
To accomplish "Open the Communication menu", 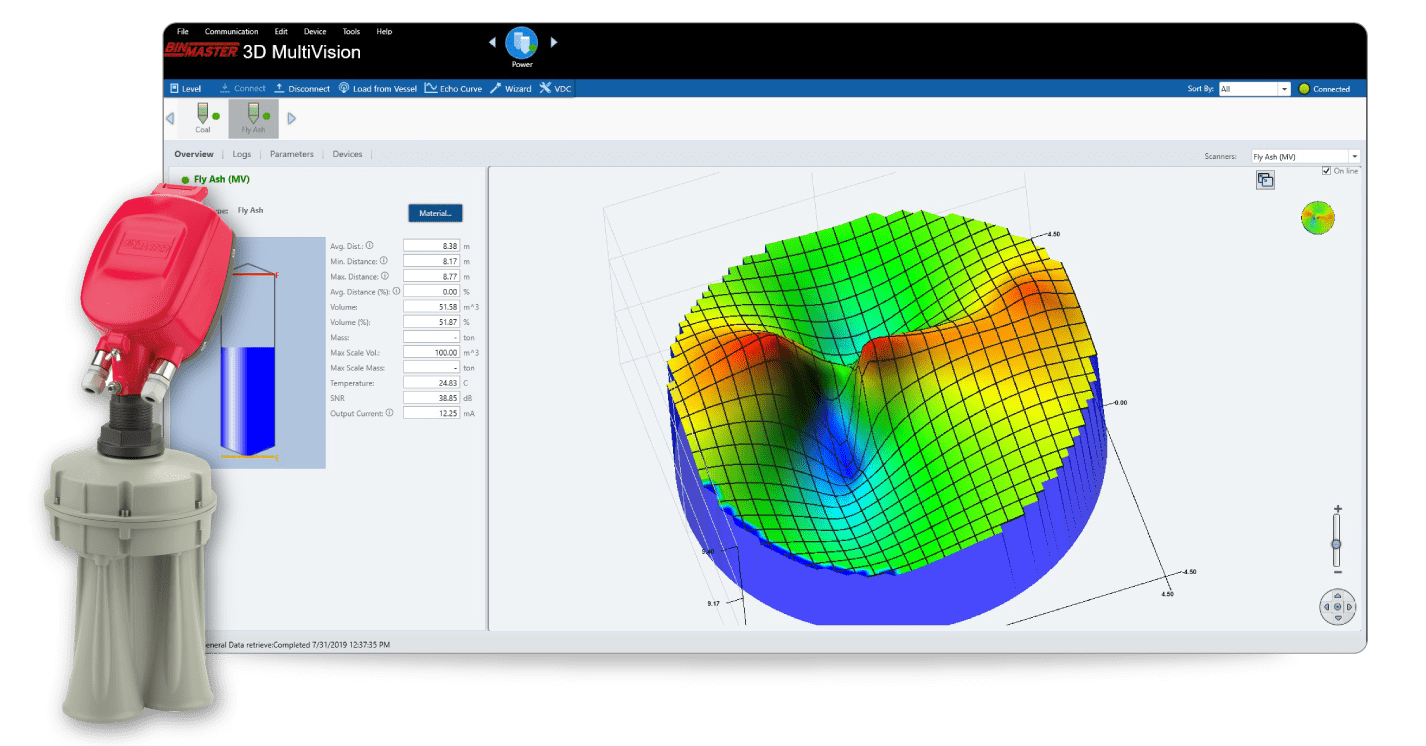I will point(231,32).
